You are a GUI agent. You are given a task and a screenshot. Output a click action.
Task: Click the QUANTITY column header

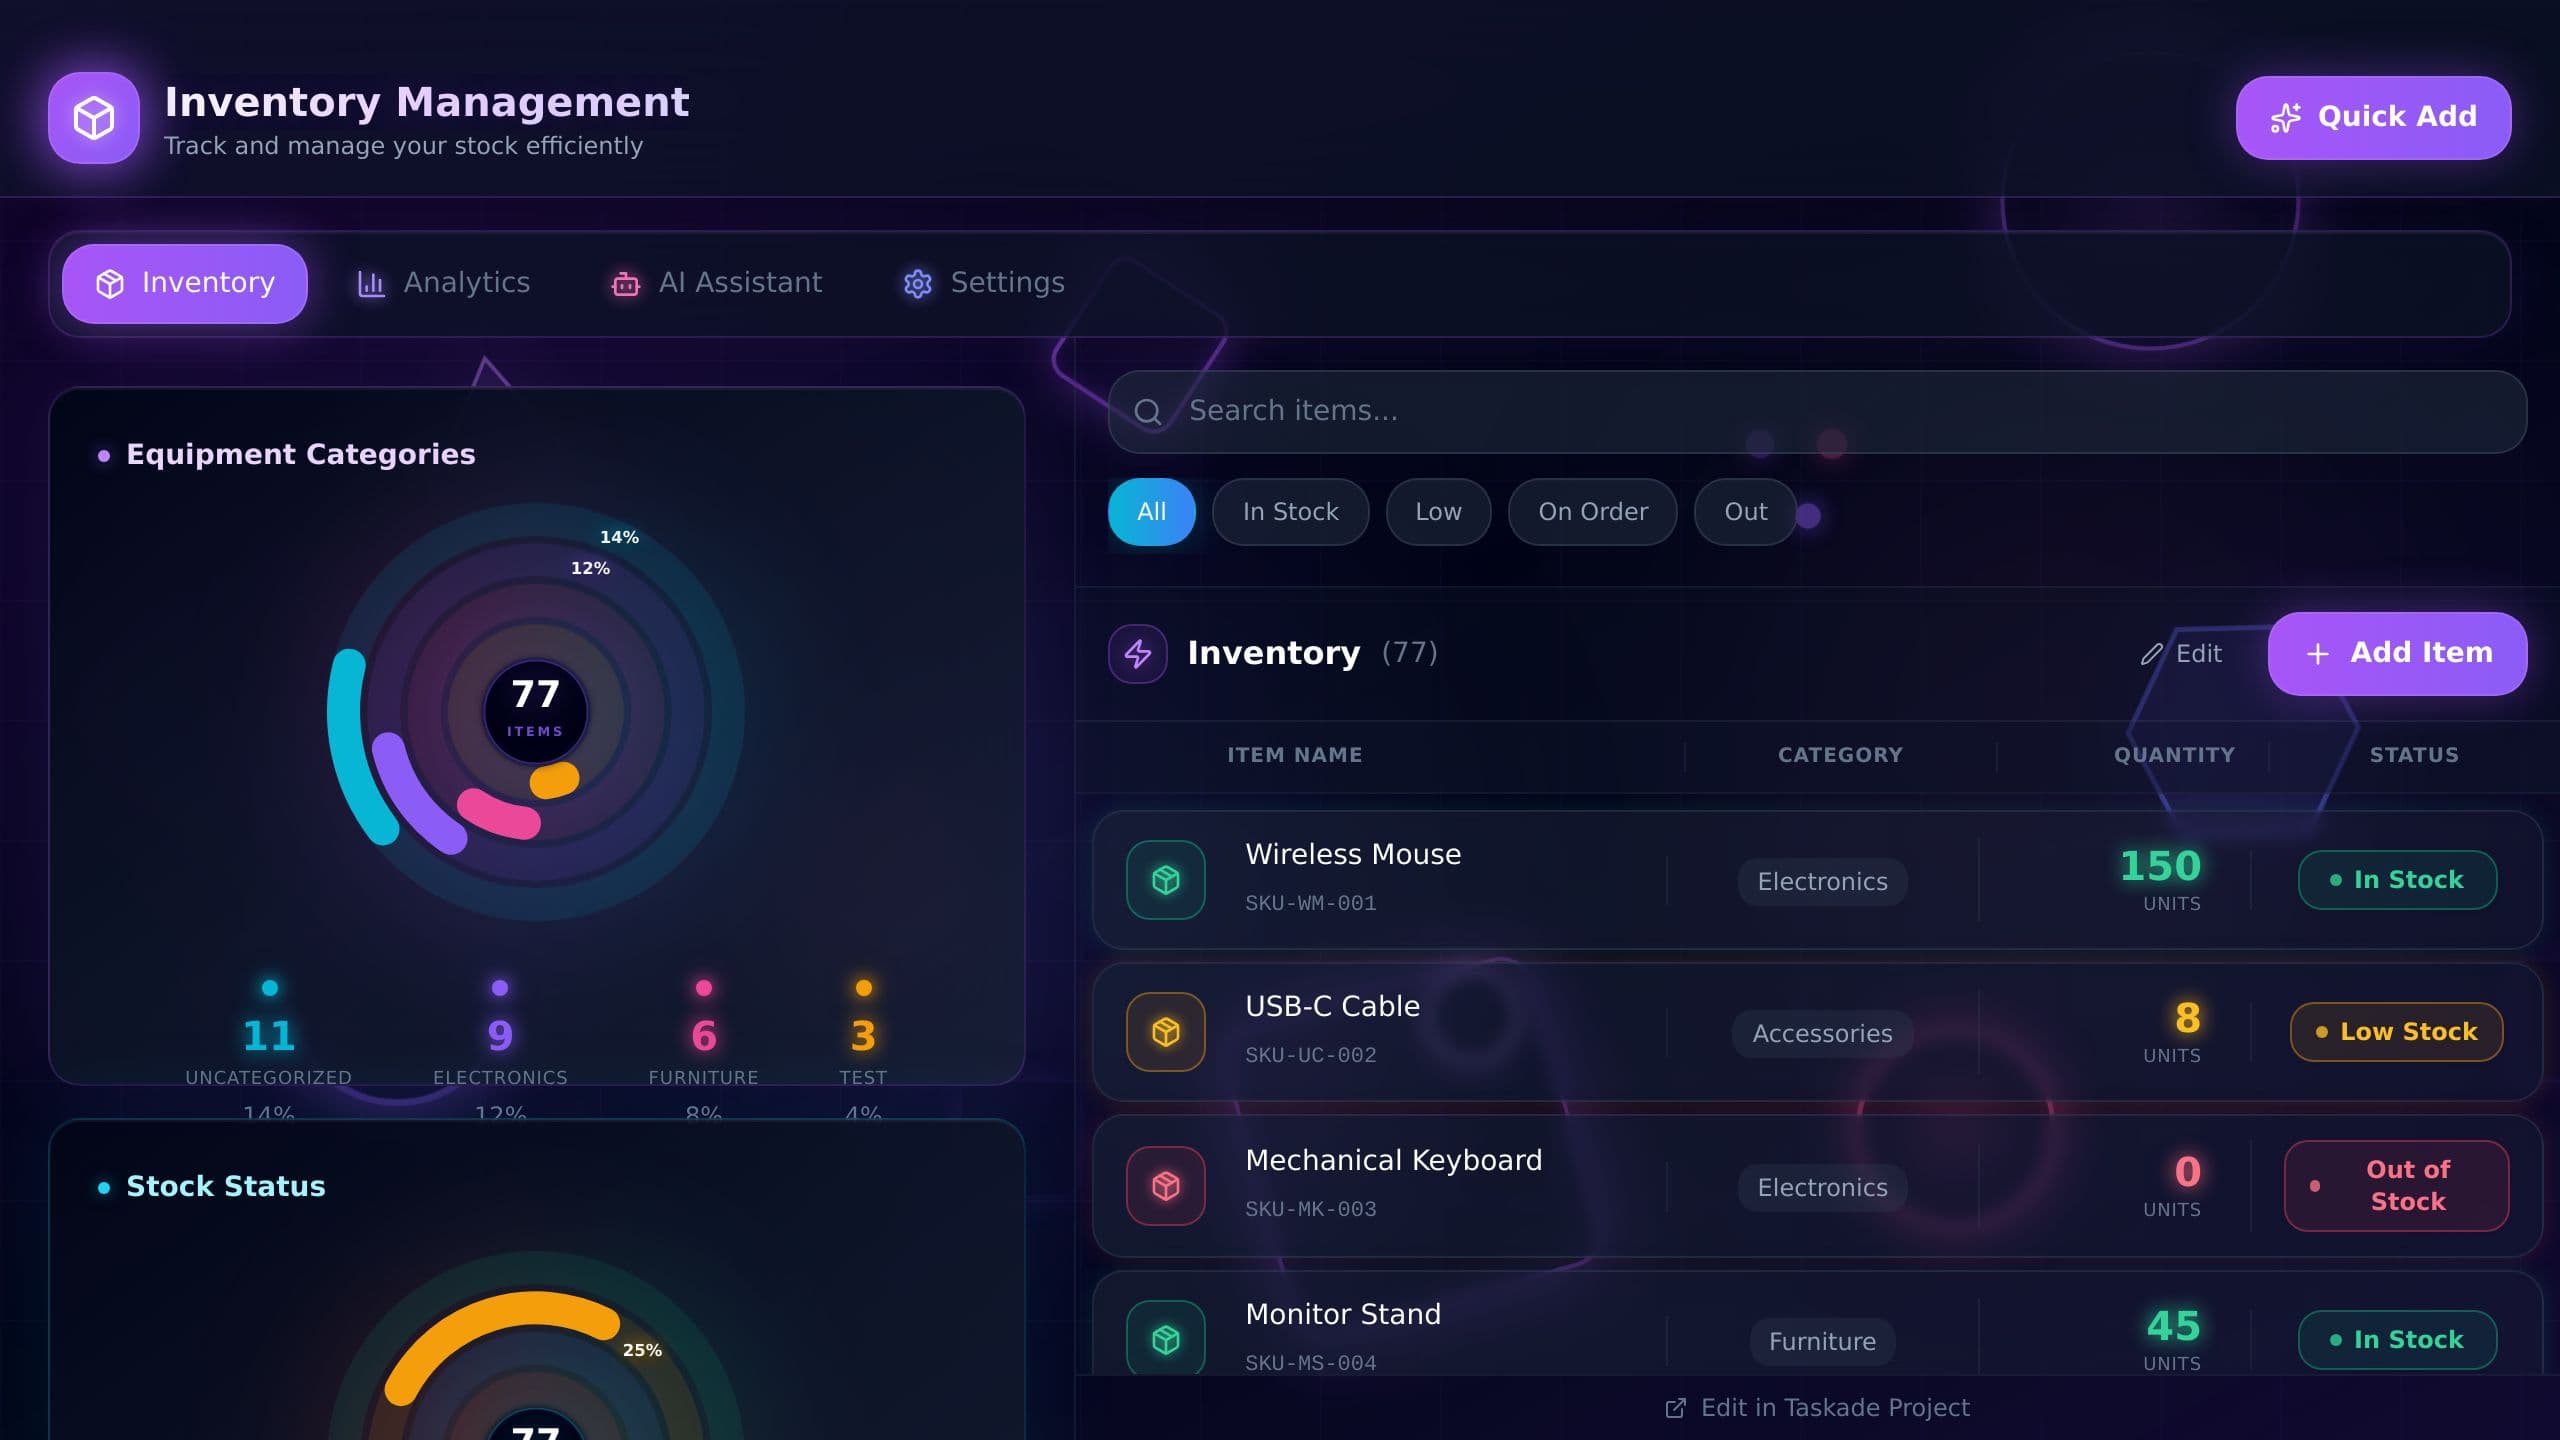click(x=2175, y=756)
